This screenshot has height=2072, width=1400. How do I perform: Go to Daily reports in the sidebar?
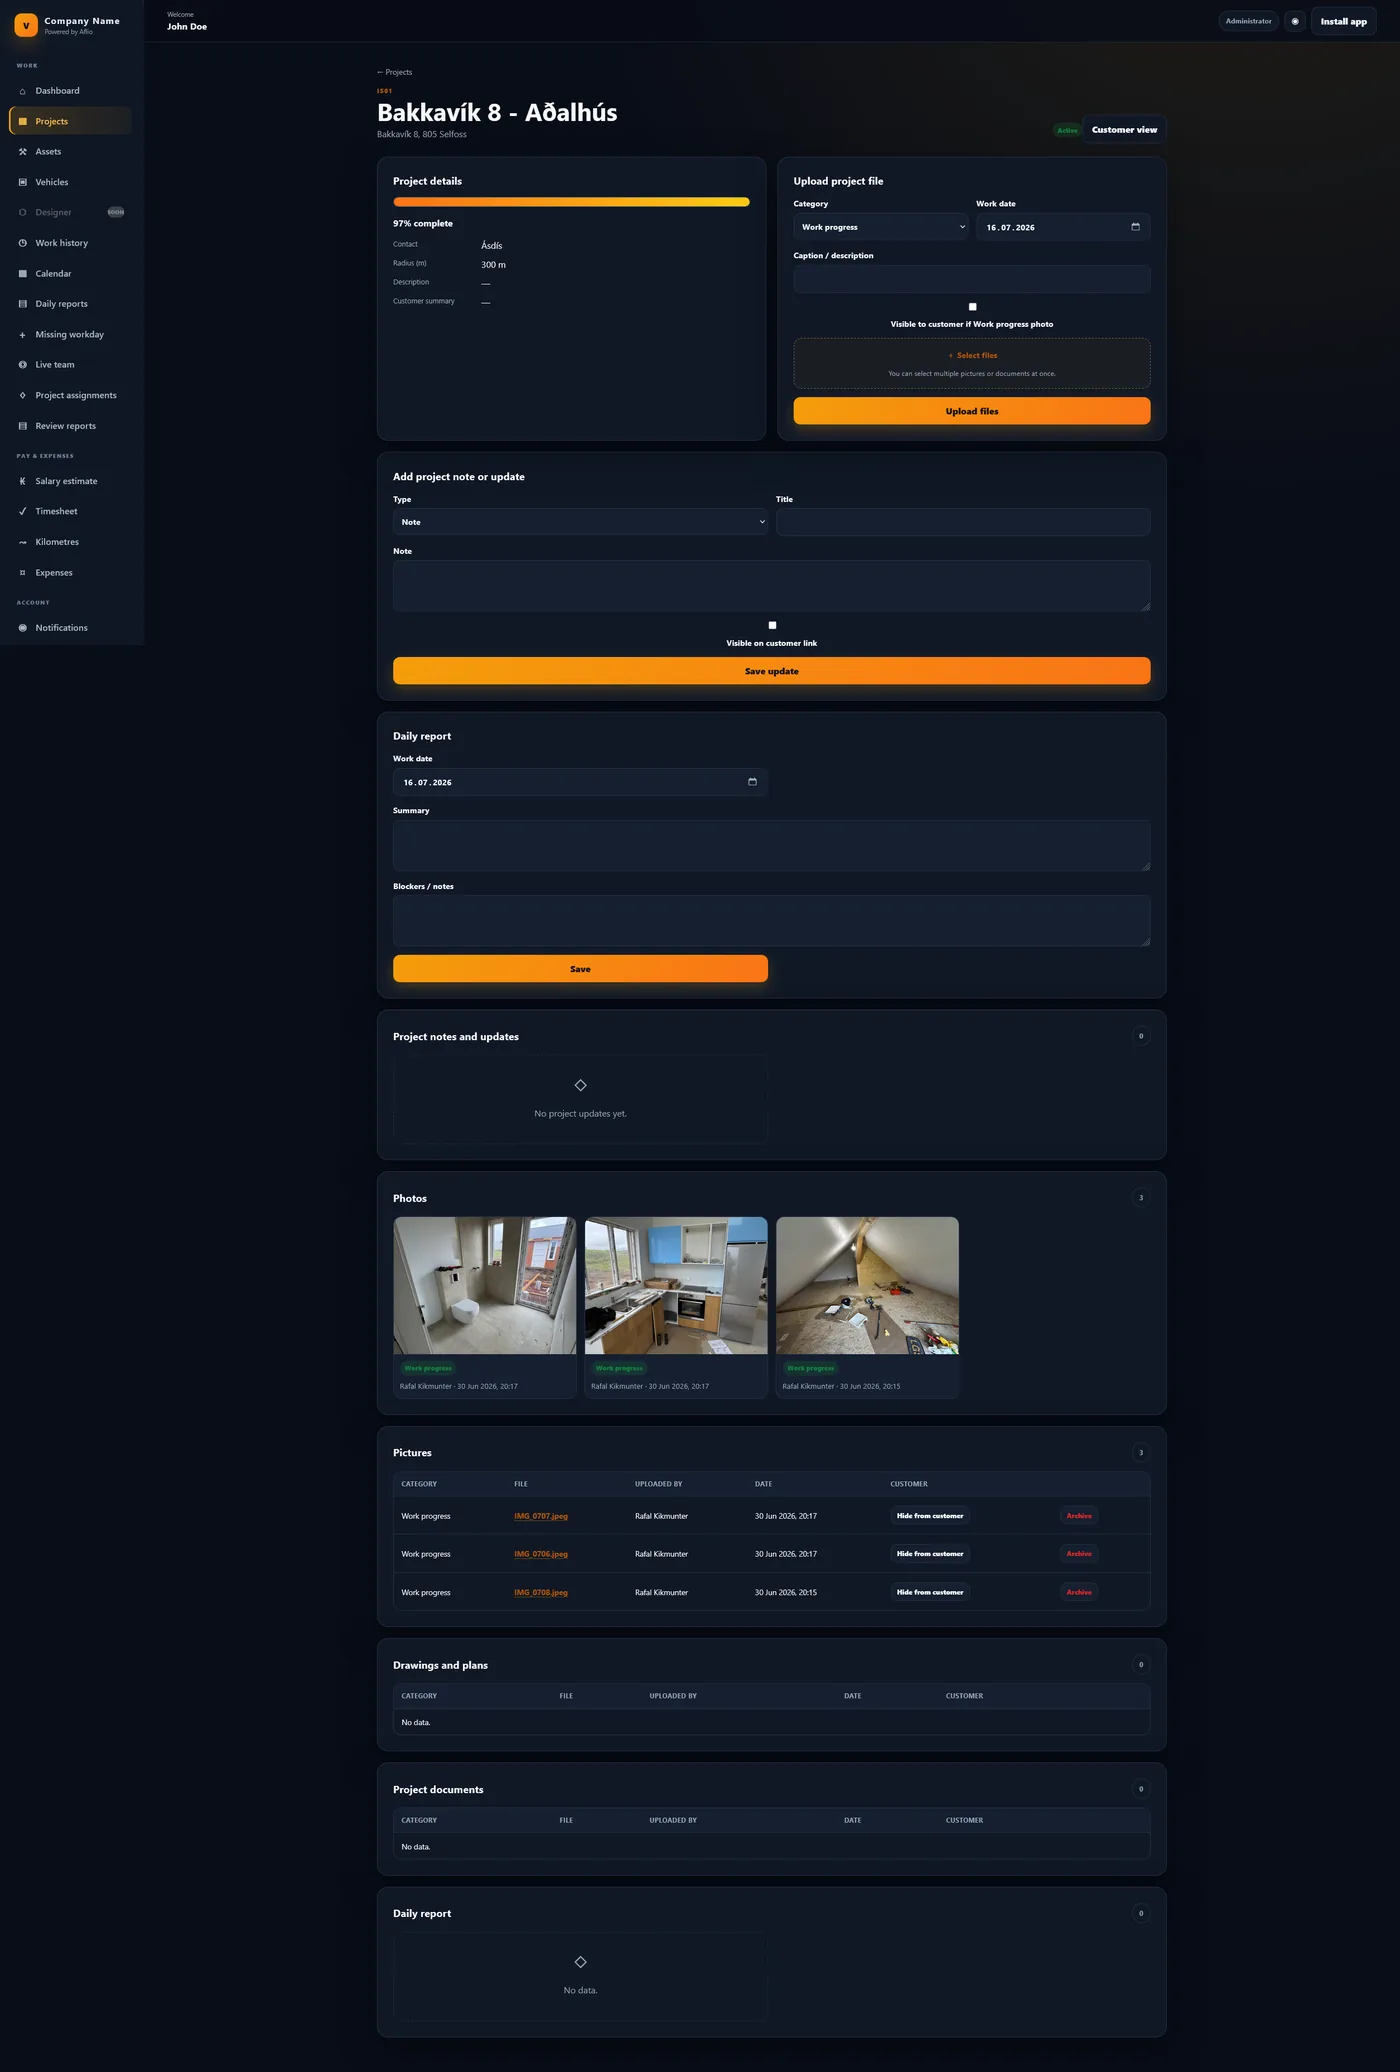tap(70, 304)
